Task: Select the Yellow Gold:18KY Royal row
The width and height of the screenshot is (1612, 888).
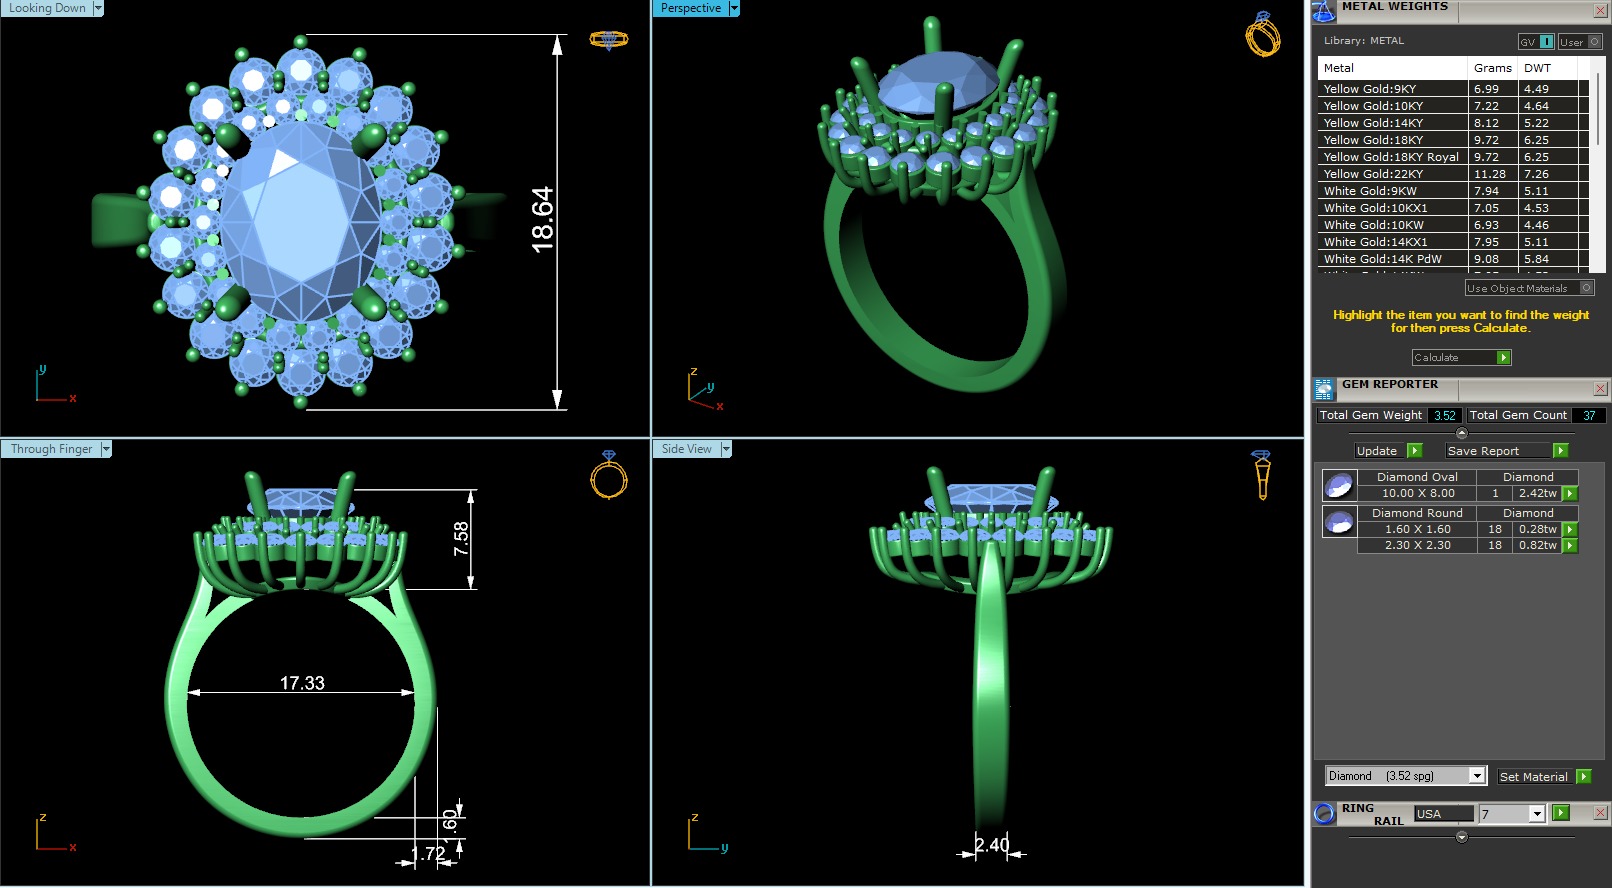Action: point(1453,157)
